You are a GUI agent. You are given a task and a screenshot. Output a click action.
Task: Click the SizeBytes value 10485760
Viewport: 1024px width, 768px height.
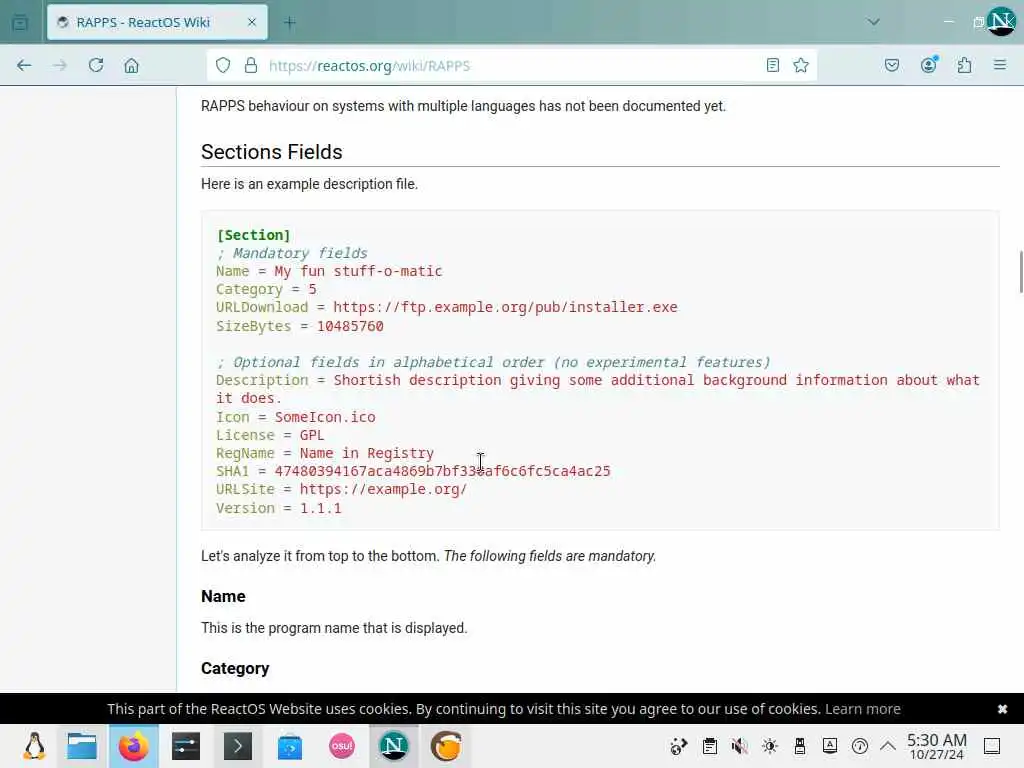(350, 326)
